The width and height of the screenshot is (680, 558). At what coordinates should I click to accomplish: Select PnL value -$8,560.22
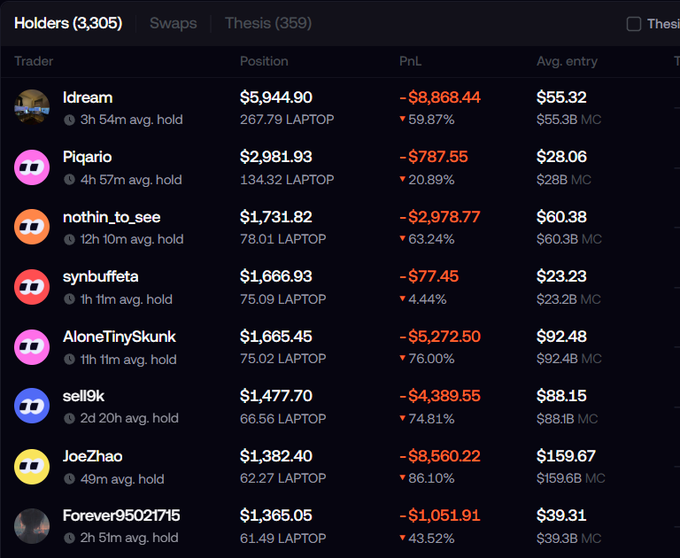tap(440, 456)
